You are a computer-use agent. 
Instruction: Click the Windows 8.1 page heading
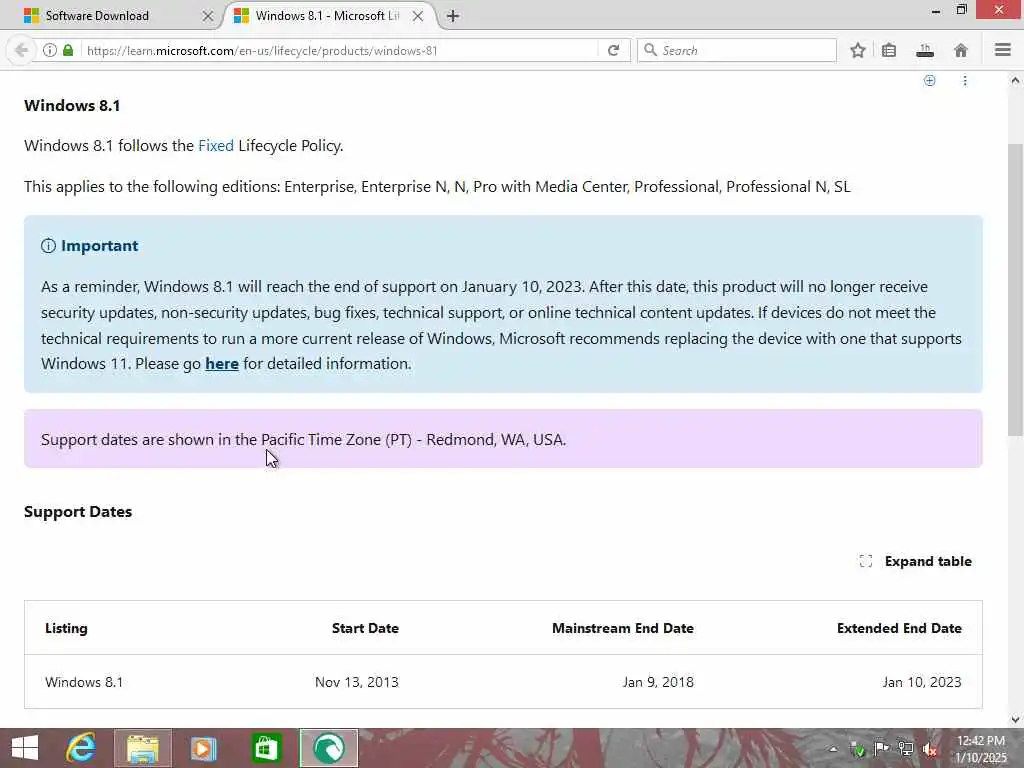tap(72, 106)
